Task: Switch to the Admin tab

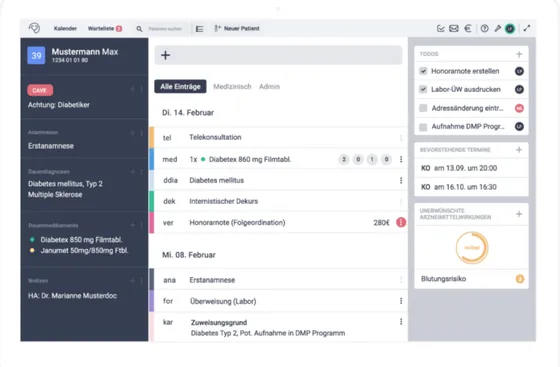Action: (x=269, y=86)
